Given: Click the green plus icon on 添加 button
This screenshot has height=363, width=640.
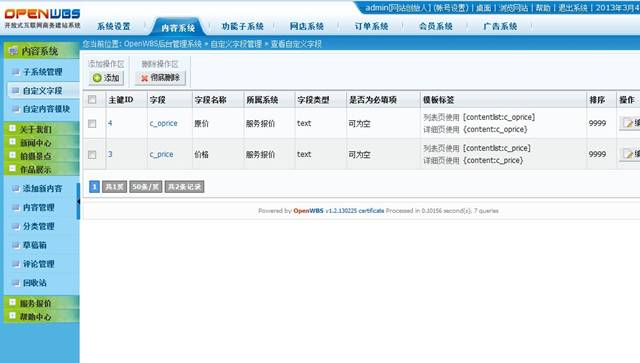Looking at the screenshot, I should [97, 78].
